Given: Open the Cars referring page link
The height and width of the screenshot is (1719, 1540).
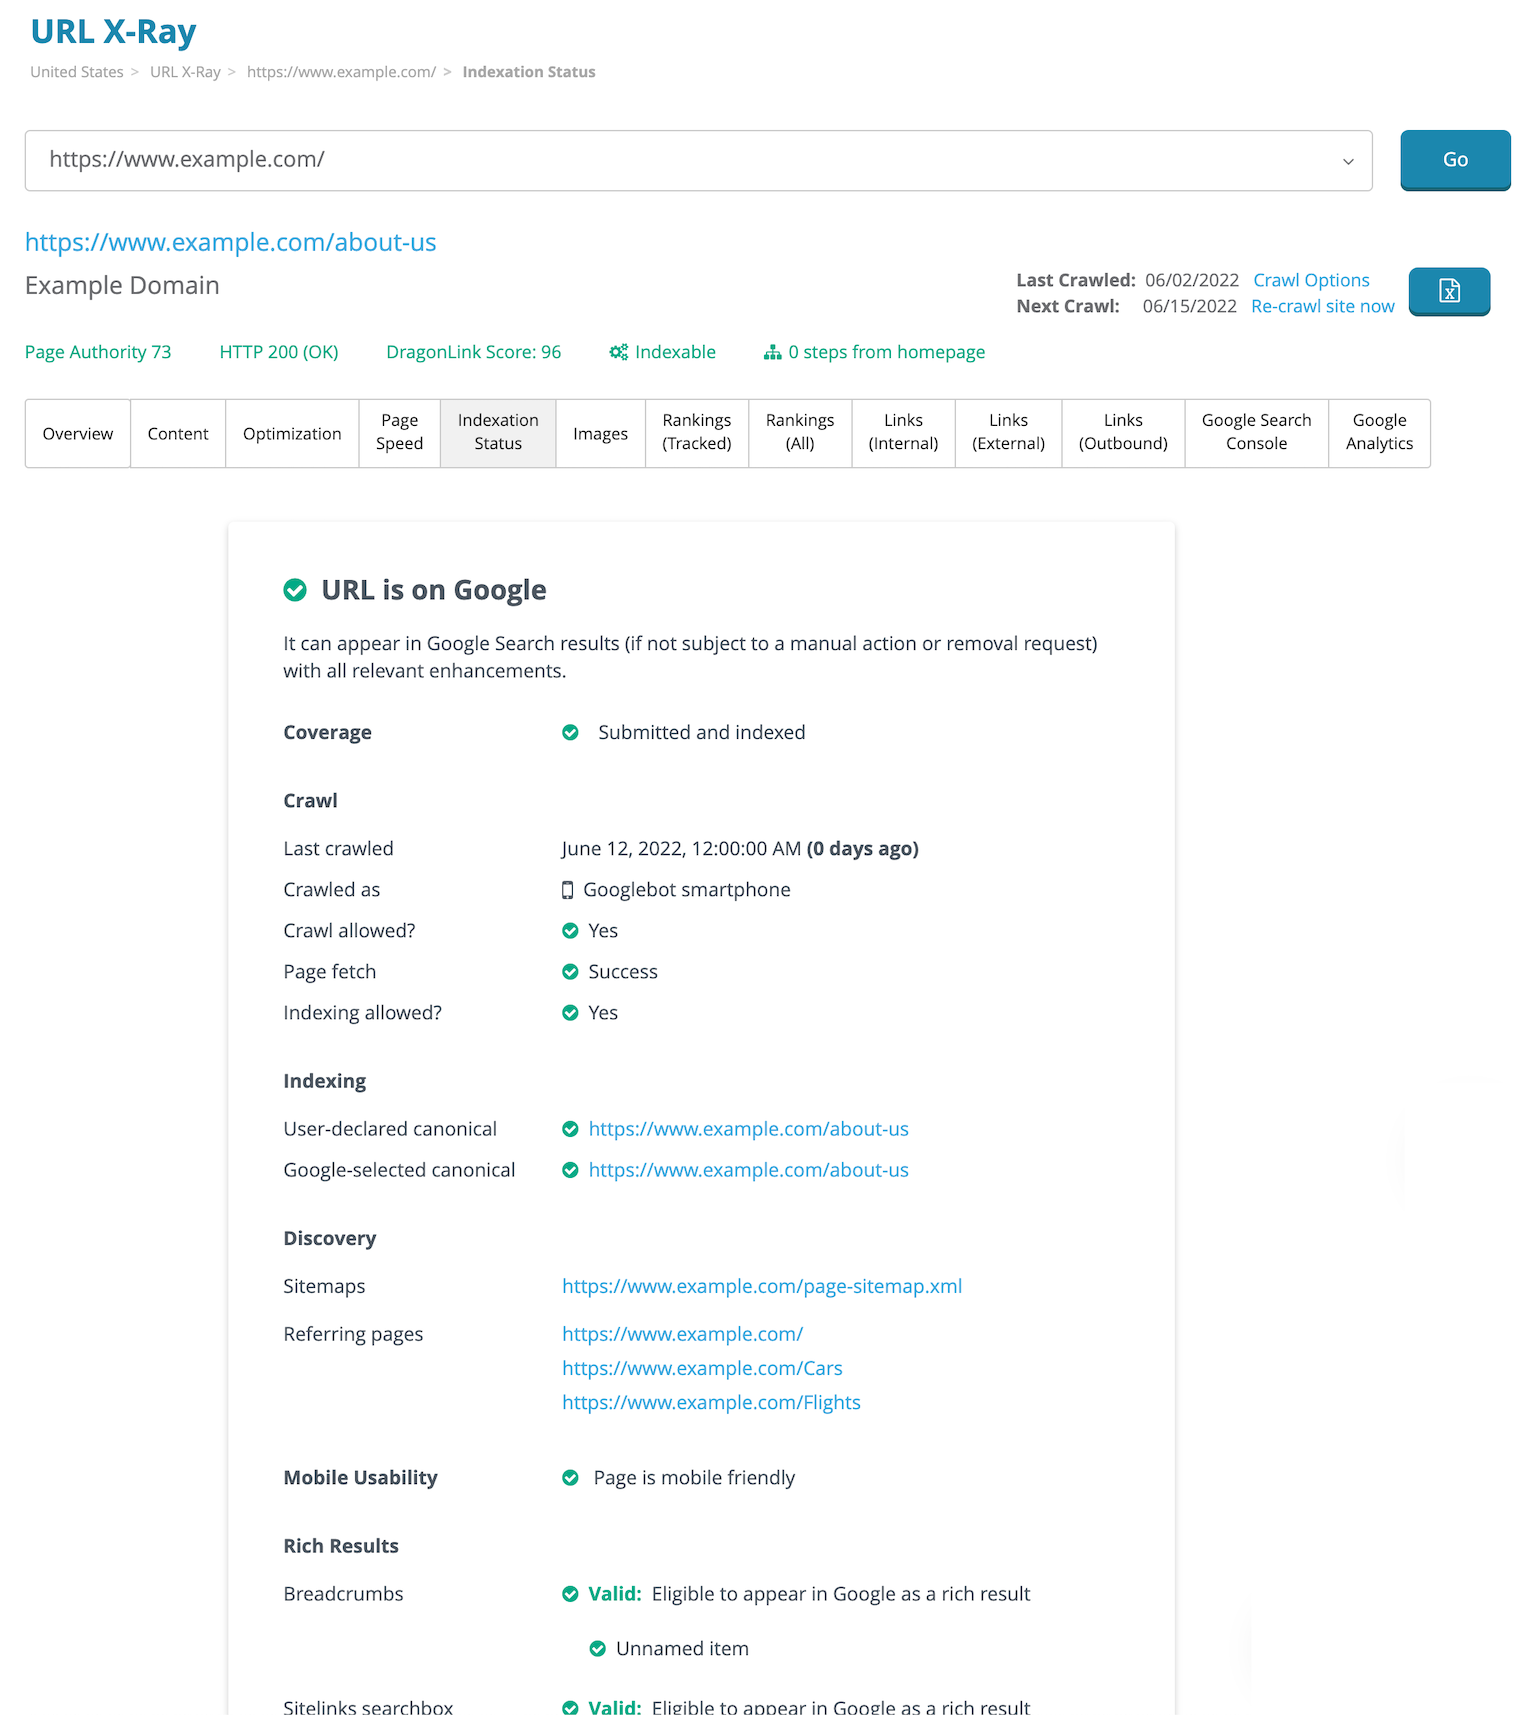Looking at the screenshot, I should pos(702,1369).
